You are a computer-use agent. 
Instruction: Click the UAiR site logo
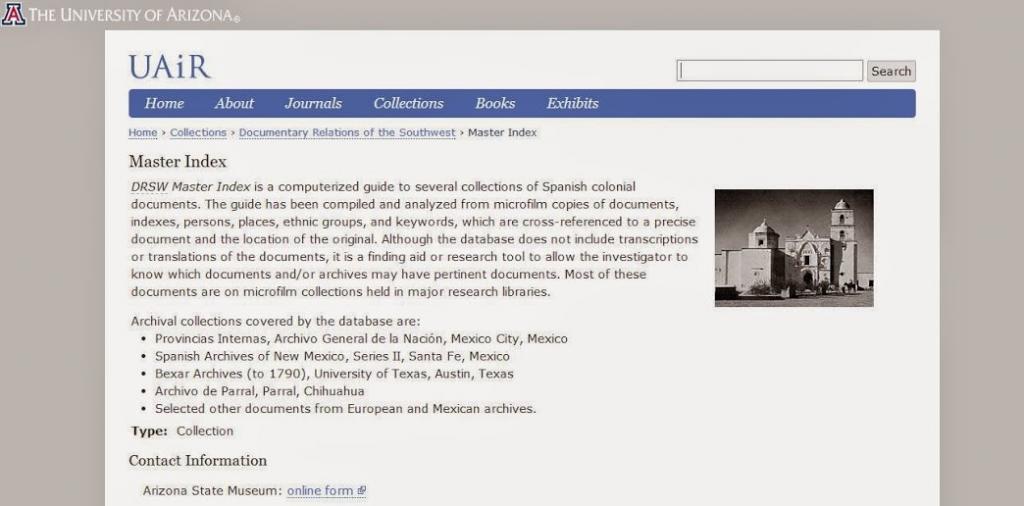pos(170,67)
